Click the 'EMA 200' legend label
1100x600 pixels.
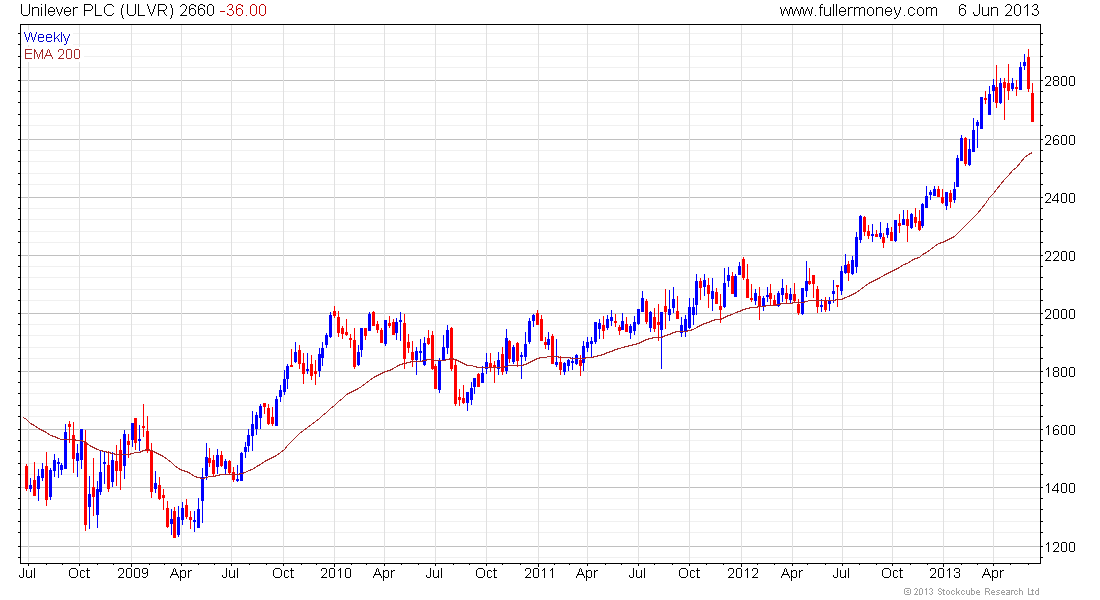52,54
